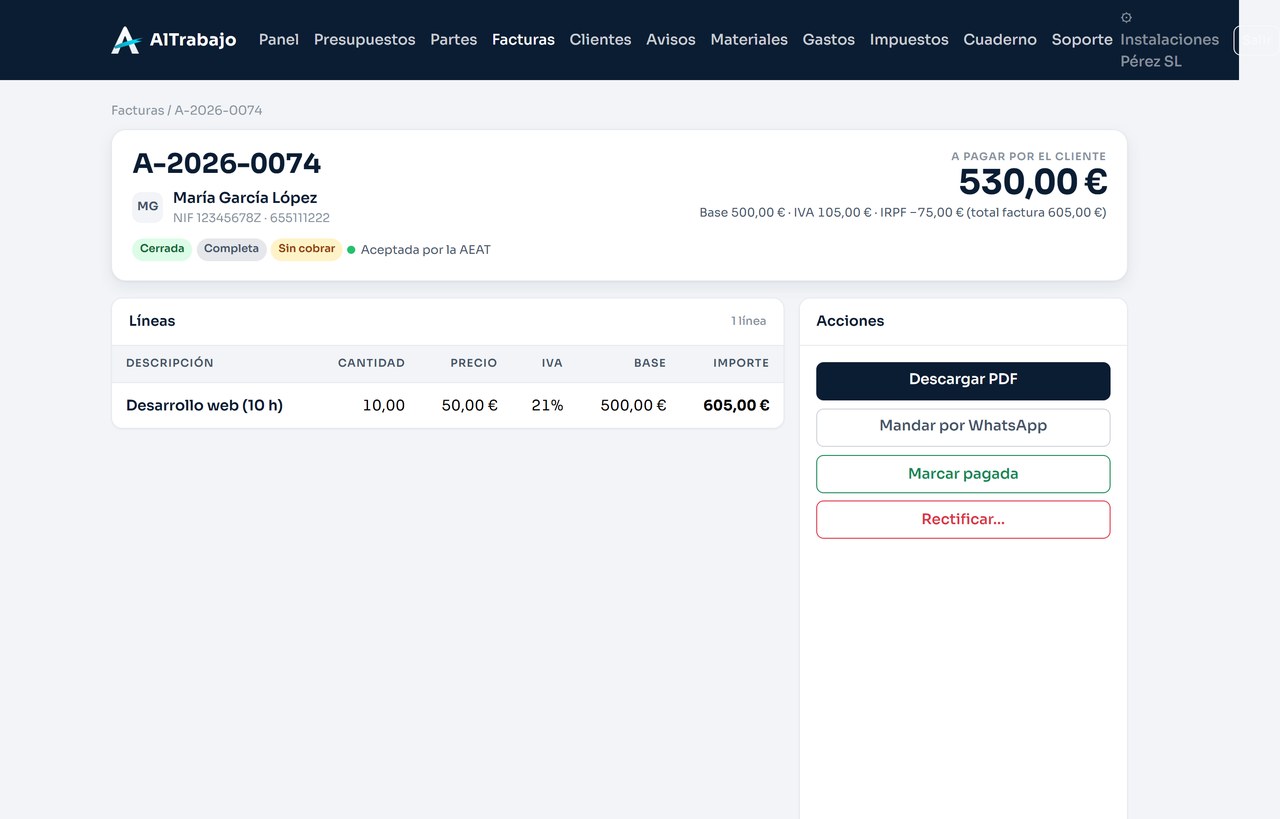Click customer name María García López
This screenshot has height=819, width=1280.
(245, 198)
